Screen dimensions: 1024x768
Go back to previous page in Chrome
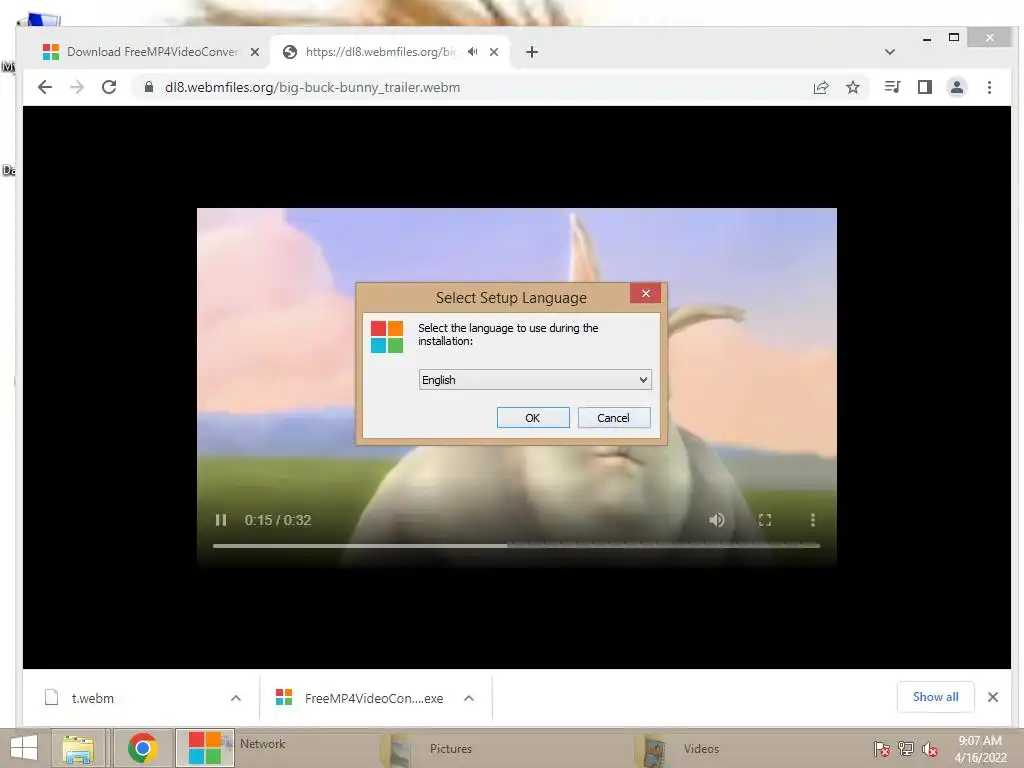click(44, 87)
